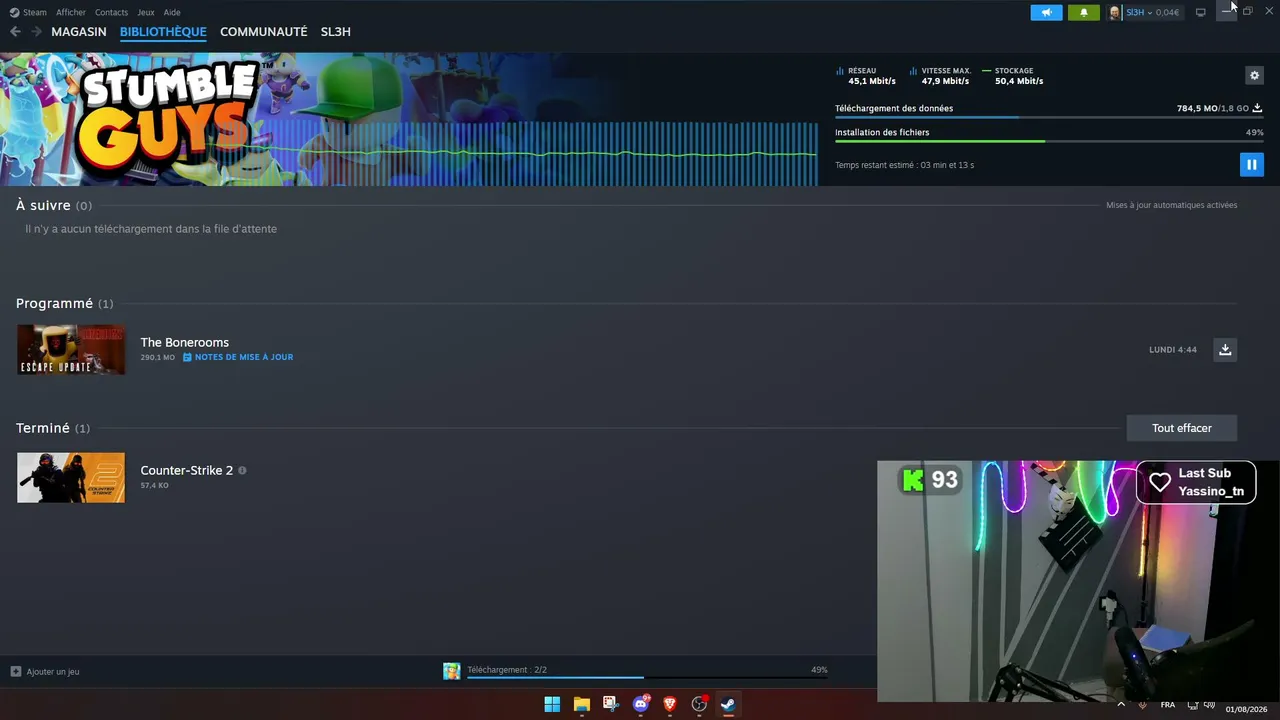Launch Snipping Tool from taskbar
The width and height of the screenshot is (1280, 720).
611,704
